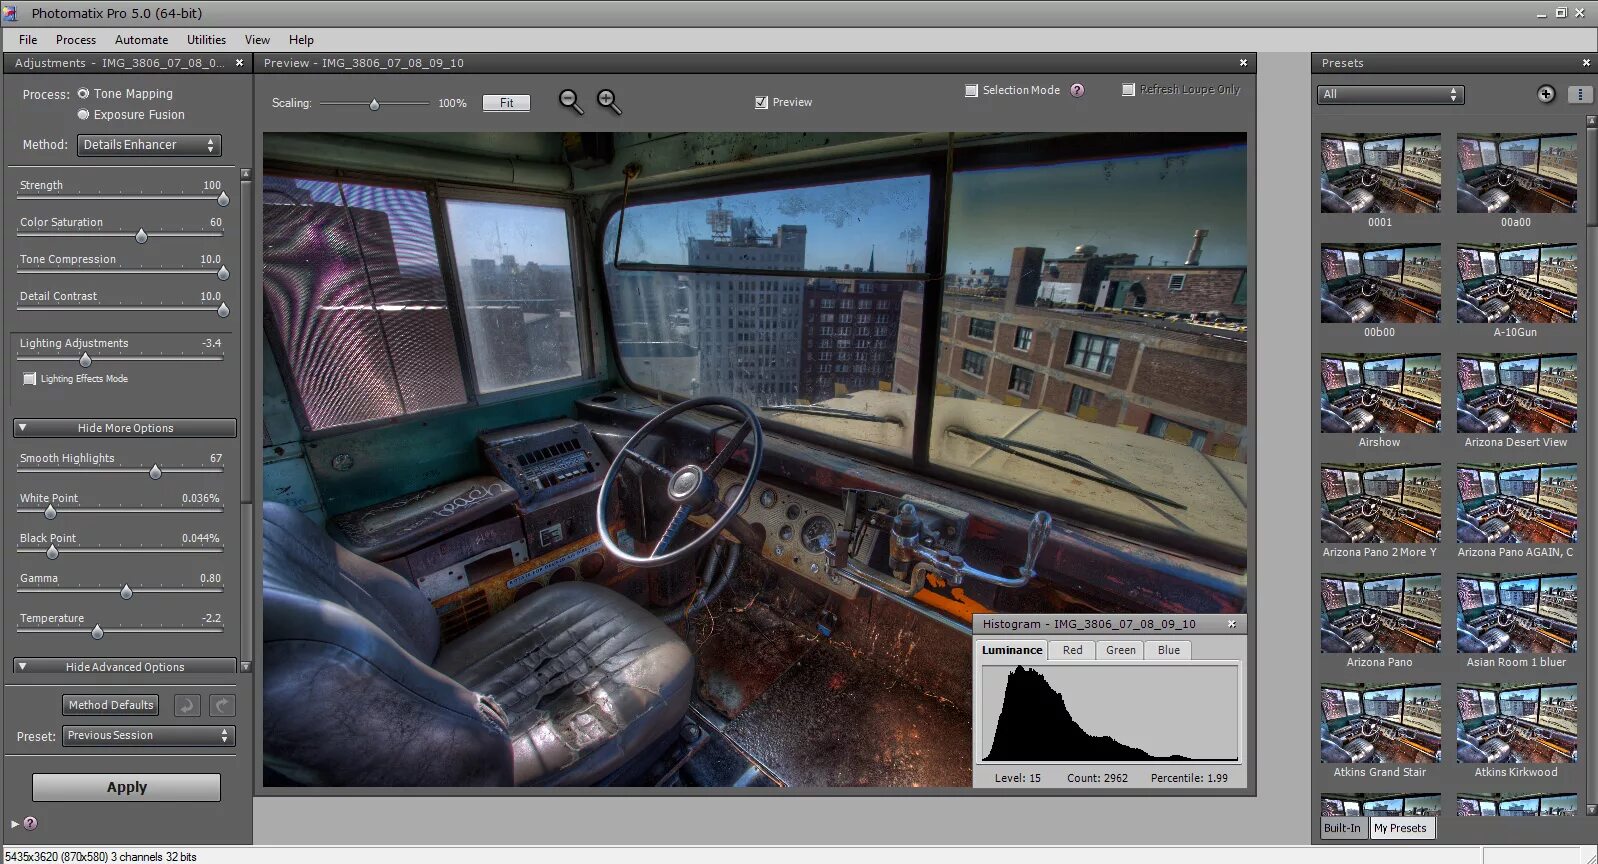Click the Gamma slider handle
The height and width of the screenshot is (864, 1598).
pos(126,592)
